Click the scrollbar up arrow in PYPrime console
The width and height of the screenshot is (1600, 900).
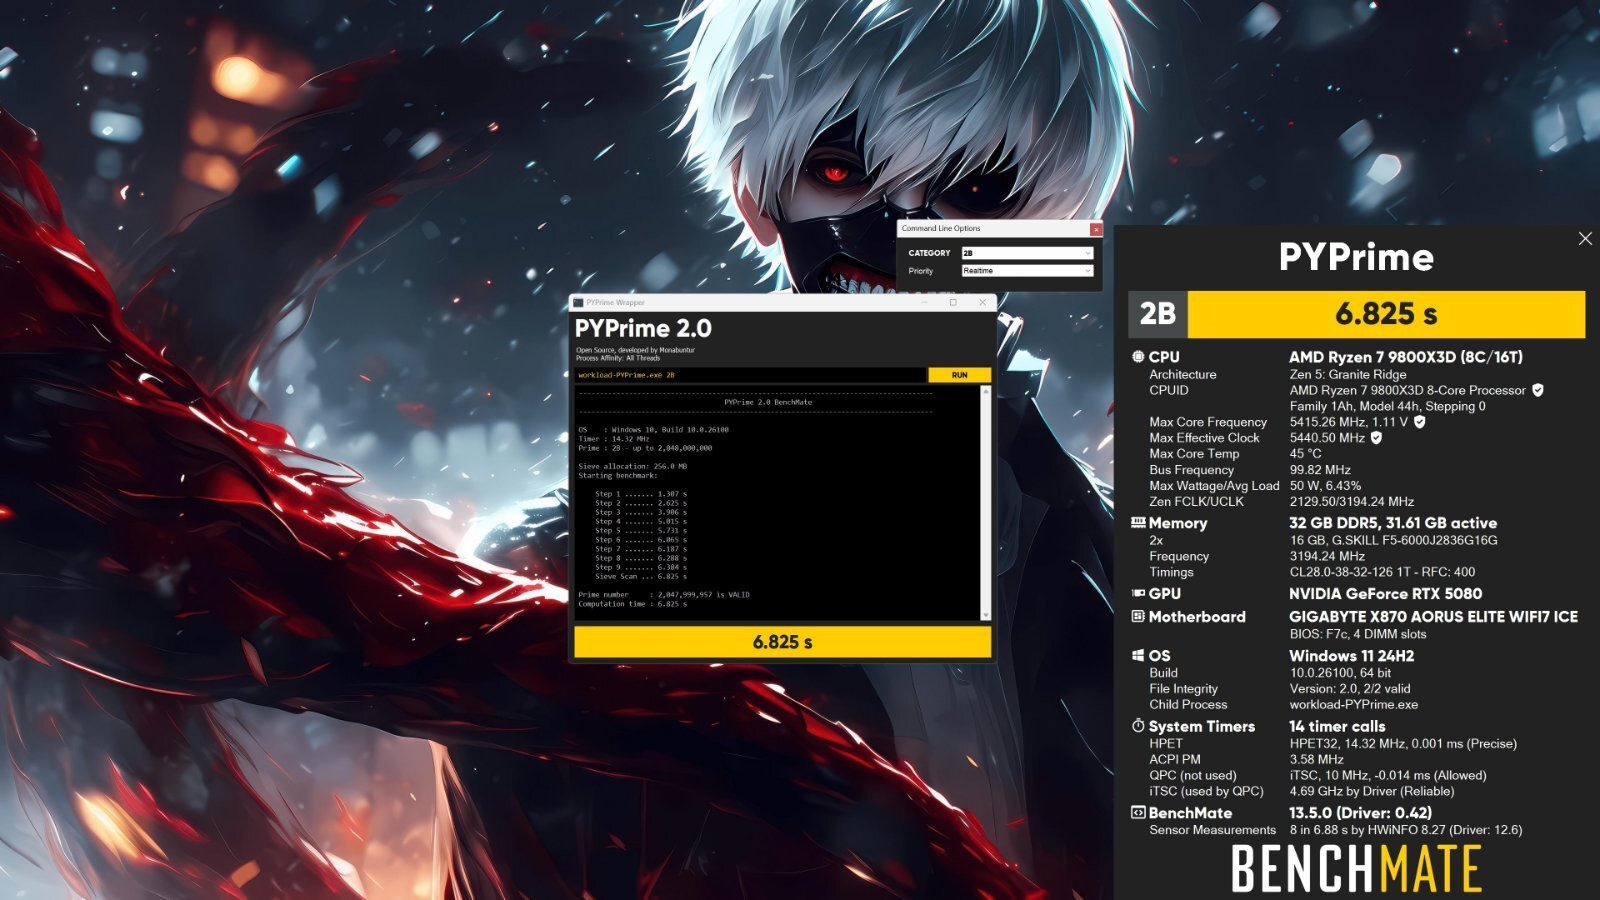click(985, 392)
